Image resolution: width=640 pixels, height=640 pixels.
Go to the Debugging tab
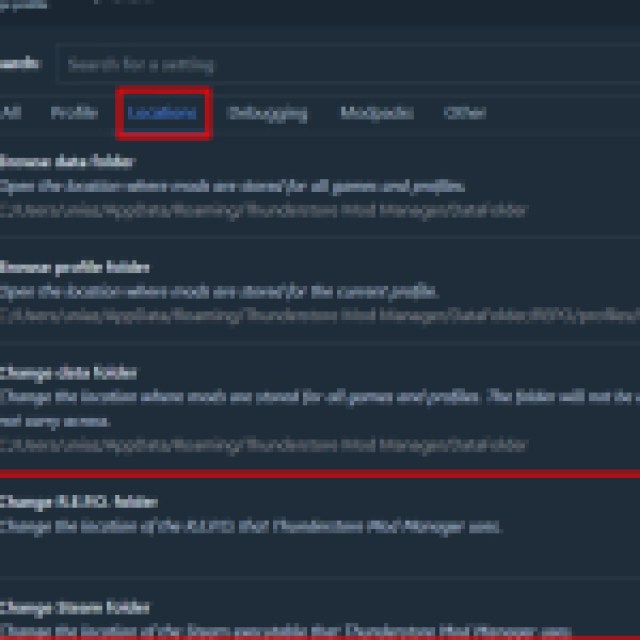(267, 113)
